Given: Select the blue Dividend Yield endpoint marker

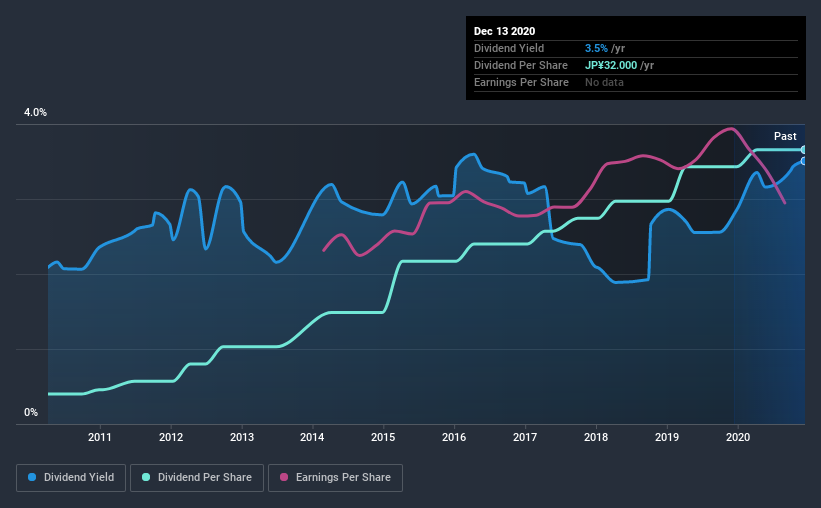Looking at the screenshot, I should point(804,161).
